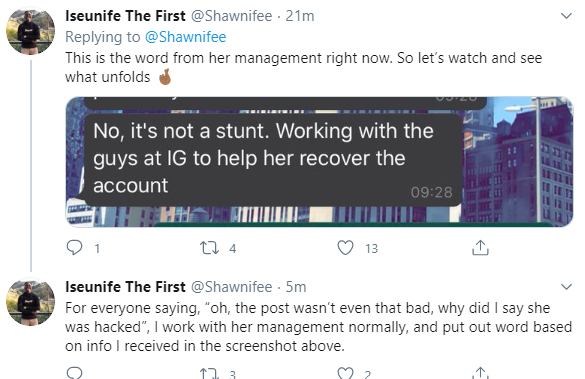Open the 5m timestamp link
Screen dimensions: 585x379
pos(296,287)
